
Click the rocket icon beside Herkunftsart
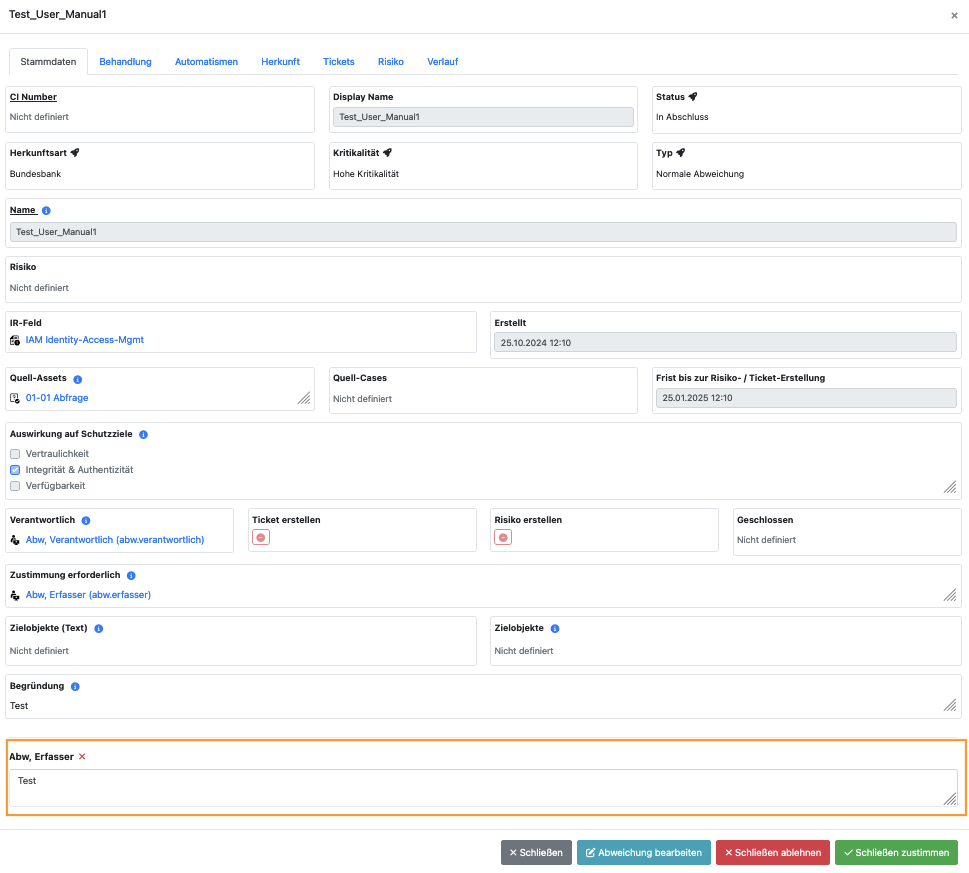(x=75, y=153)
